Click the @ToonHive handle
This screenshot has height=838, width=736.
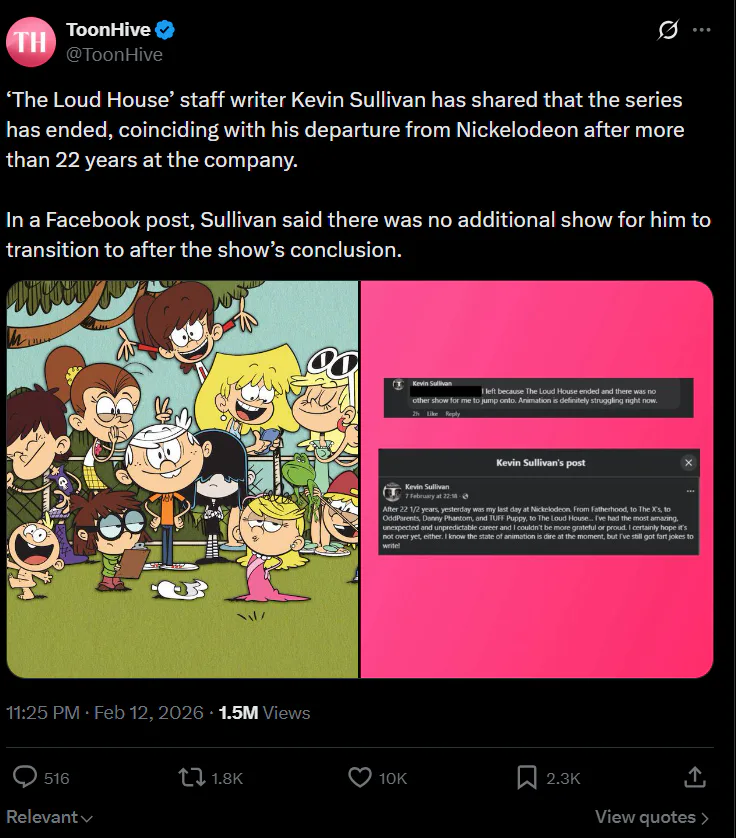pos(114,55)
